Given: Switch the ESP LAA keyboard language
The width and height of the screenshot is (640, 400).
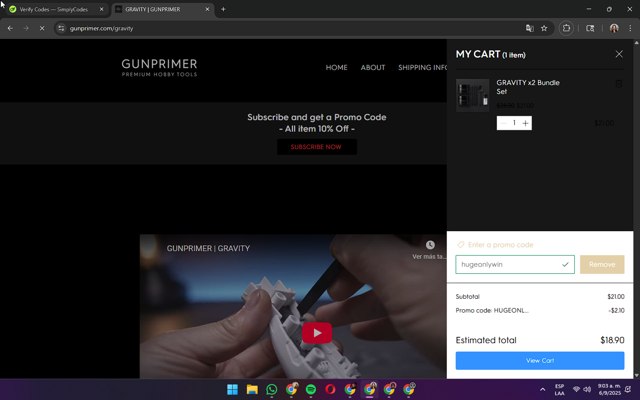Looking at the screenshot, I should (559, 389).
